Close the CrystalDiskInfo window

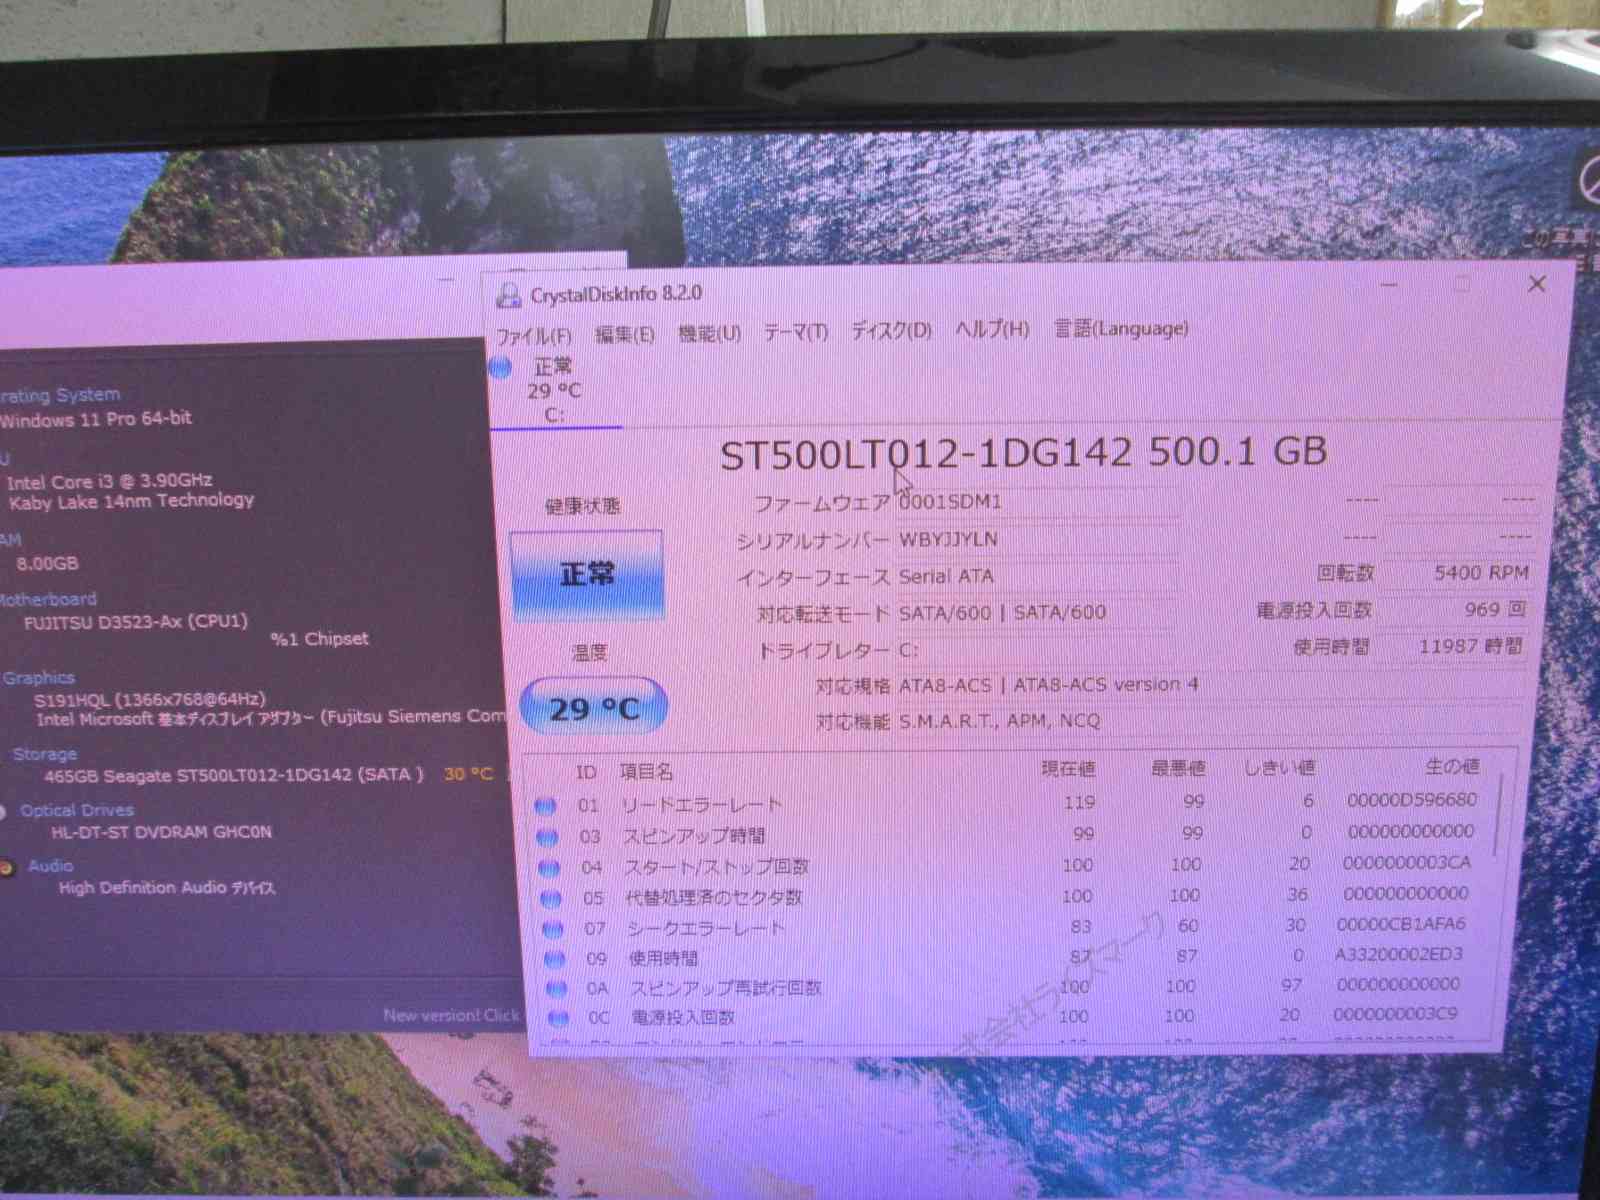point(1537,285)
